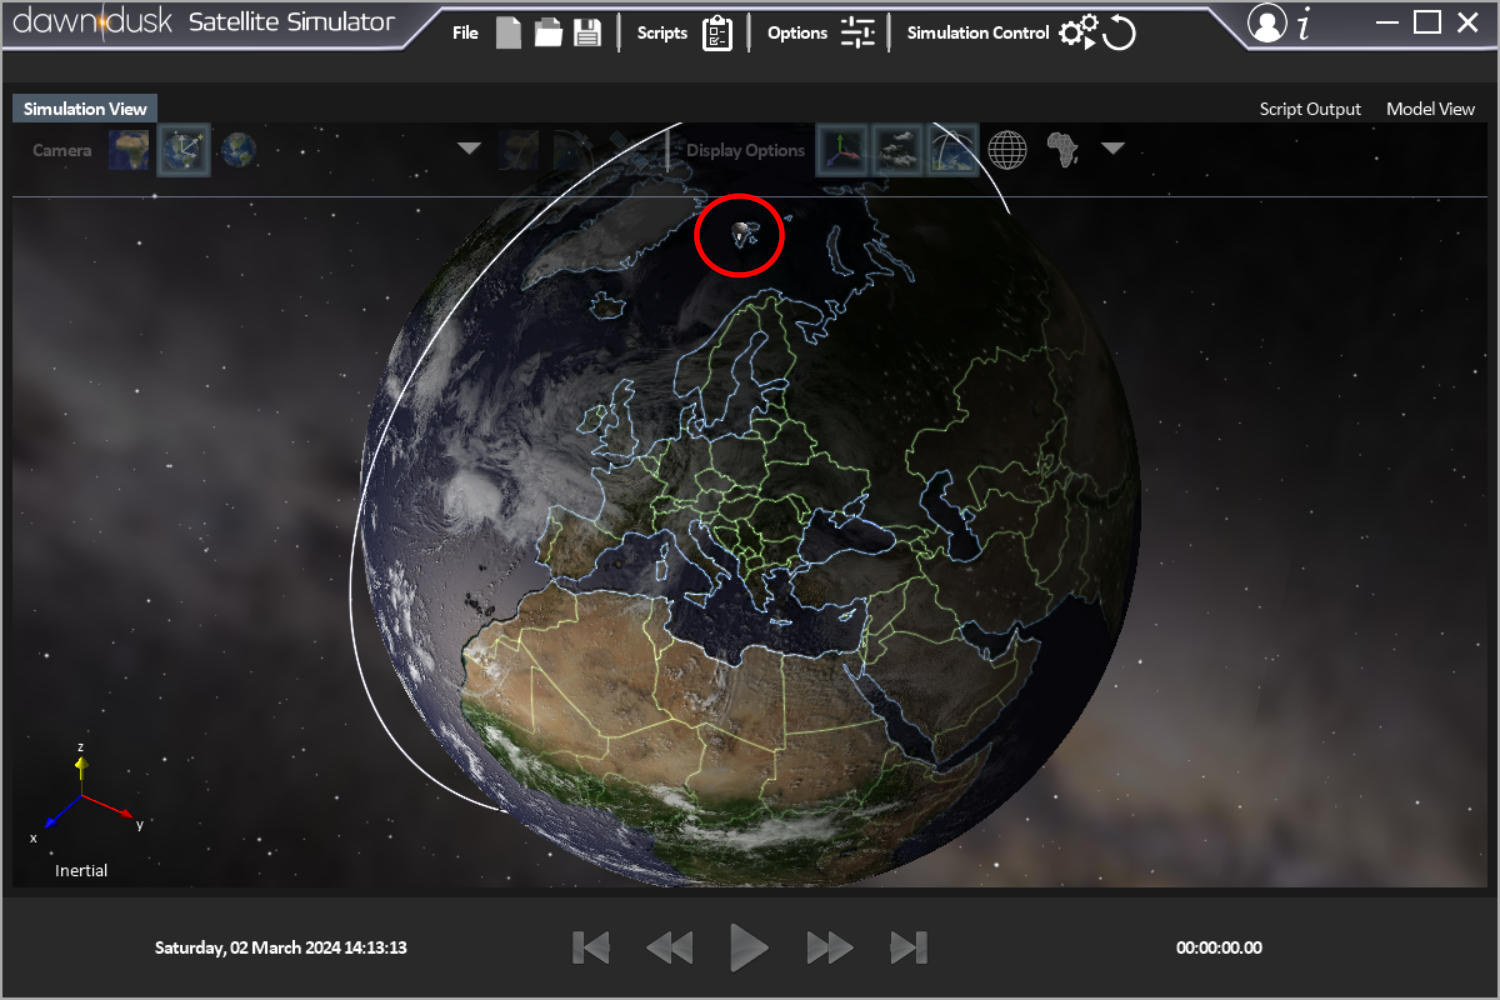1500x1000 pixels.
Task: Switch to the Script Output tab
Action: point(1310,109)
